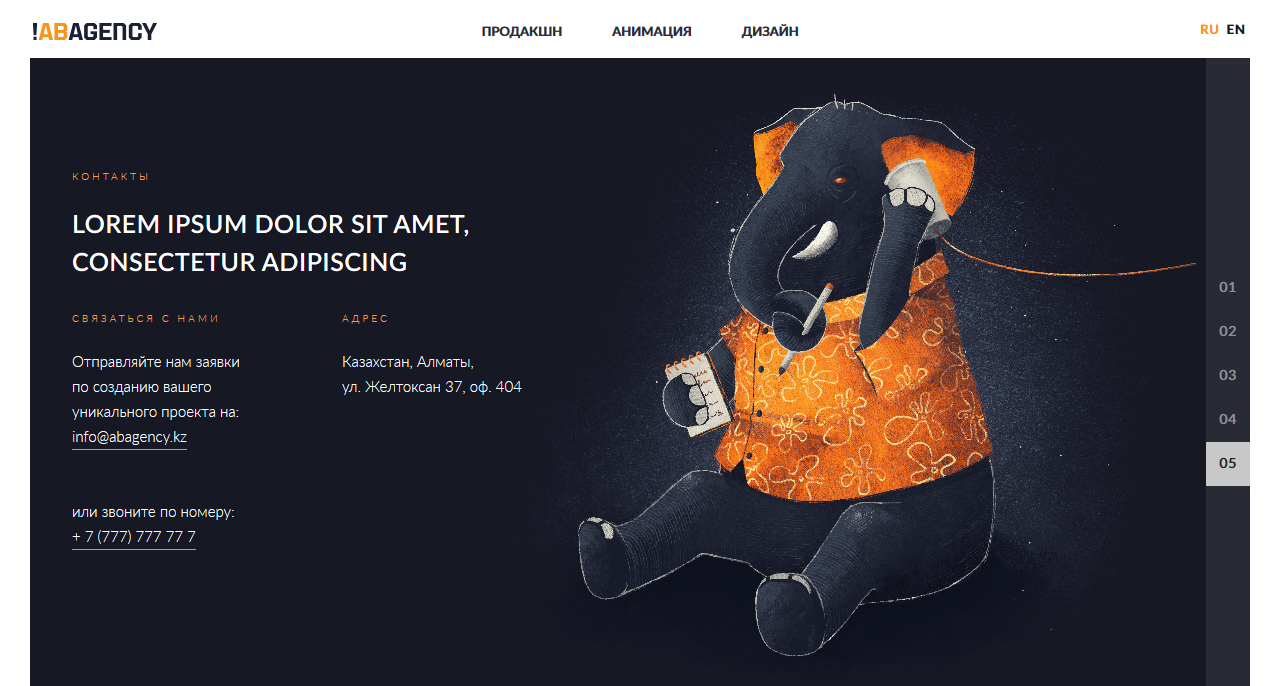Click the Lorem ipsum dolor headline
The width and height of the screenshot is (1280, 686).
271,243
